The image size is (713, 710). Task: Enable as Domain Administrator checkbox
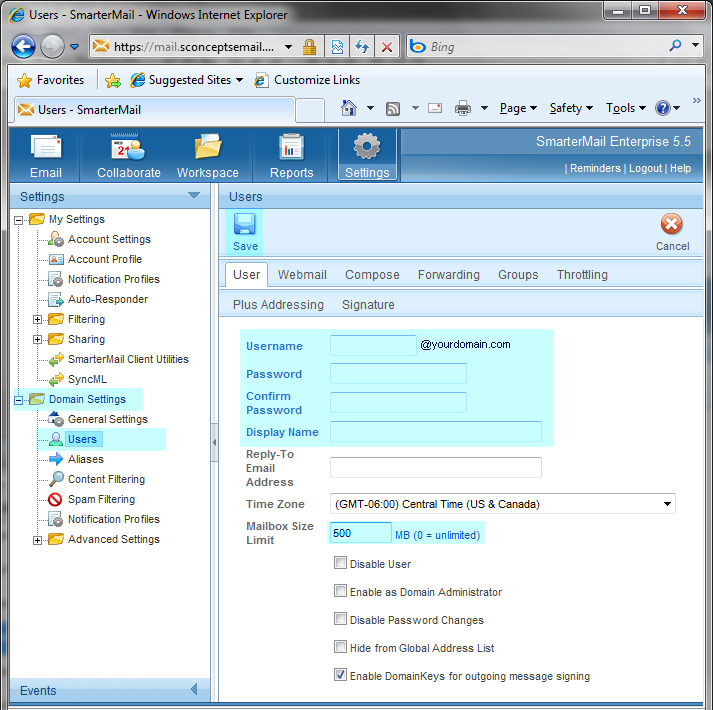(x=341, y=591)
